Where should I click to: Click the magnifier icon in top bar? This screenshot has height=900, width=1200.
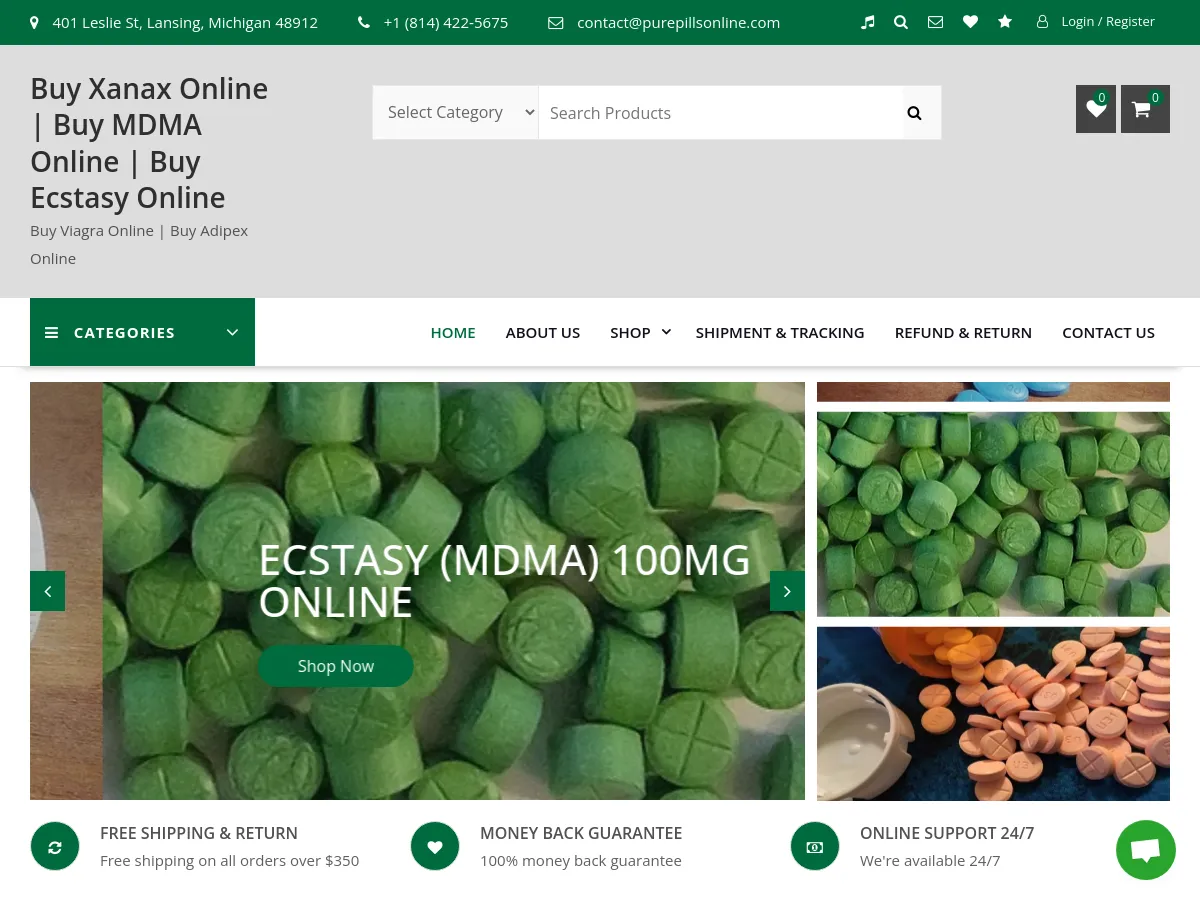[901, 22]
